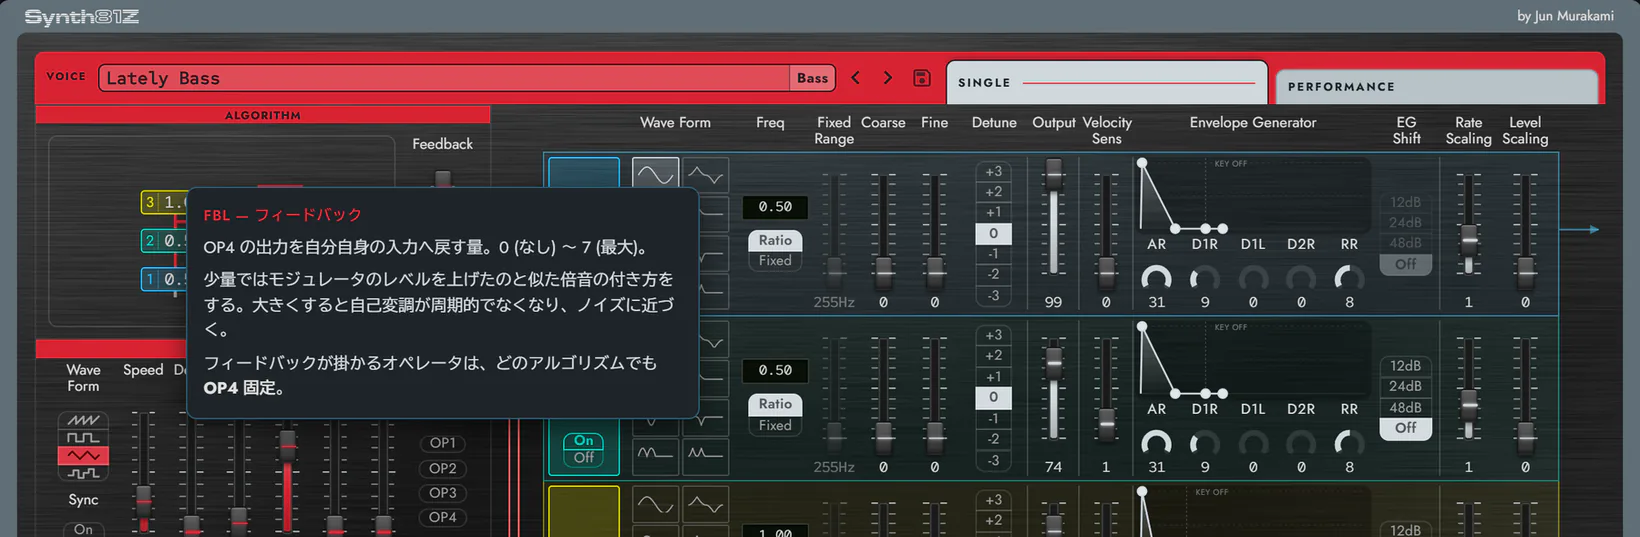Click the Feedback slider handle
The height and width of the screenshot is (537, 1640).
pos(442,179)
